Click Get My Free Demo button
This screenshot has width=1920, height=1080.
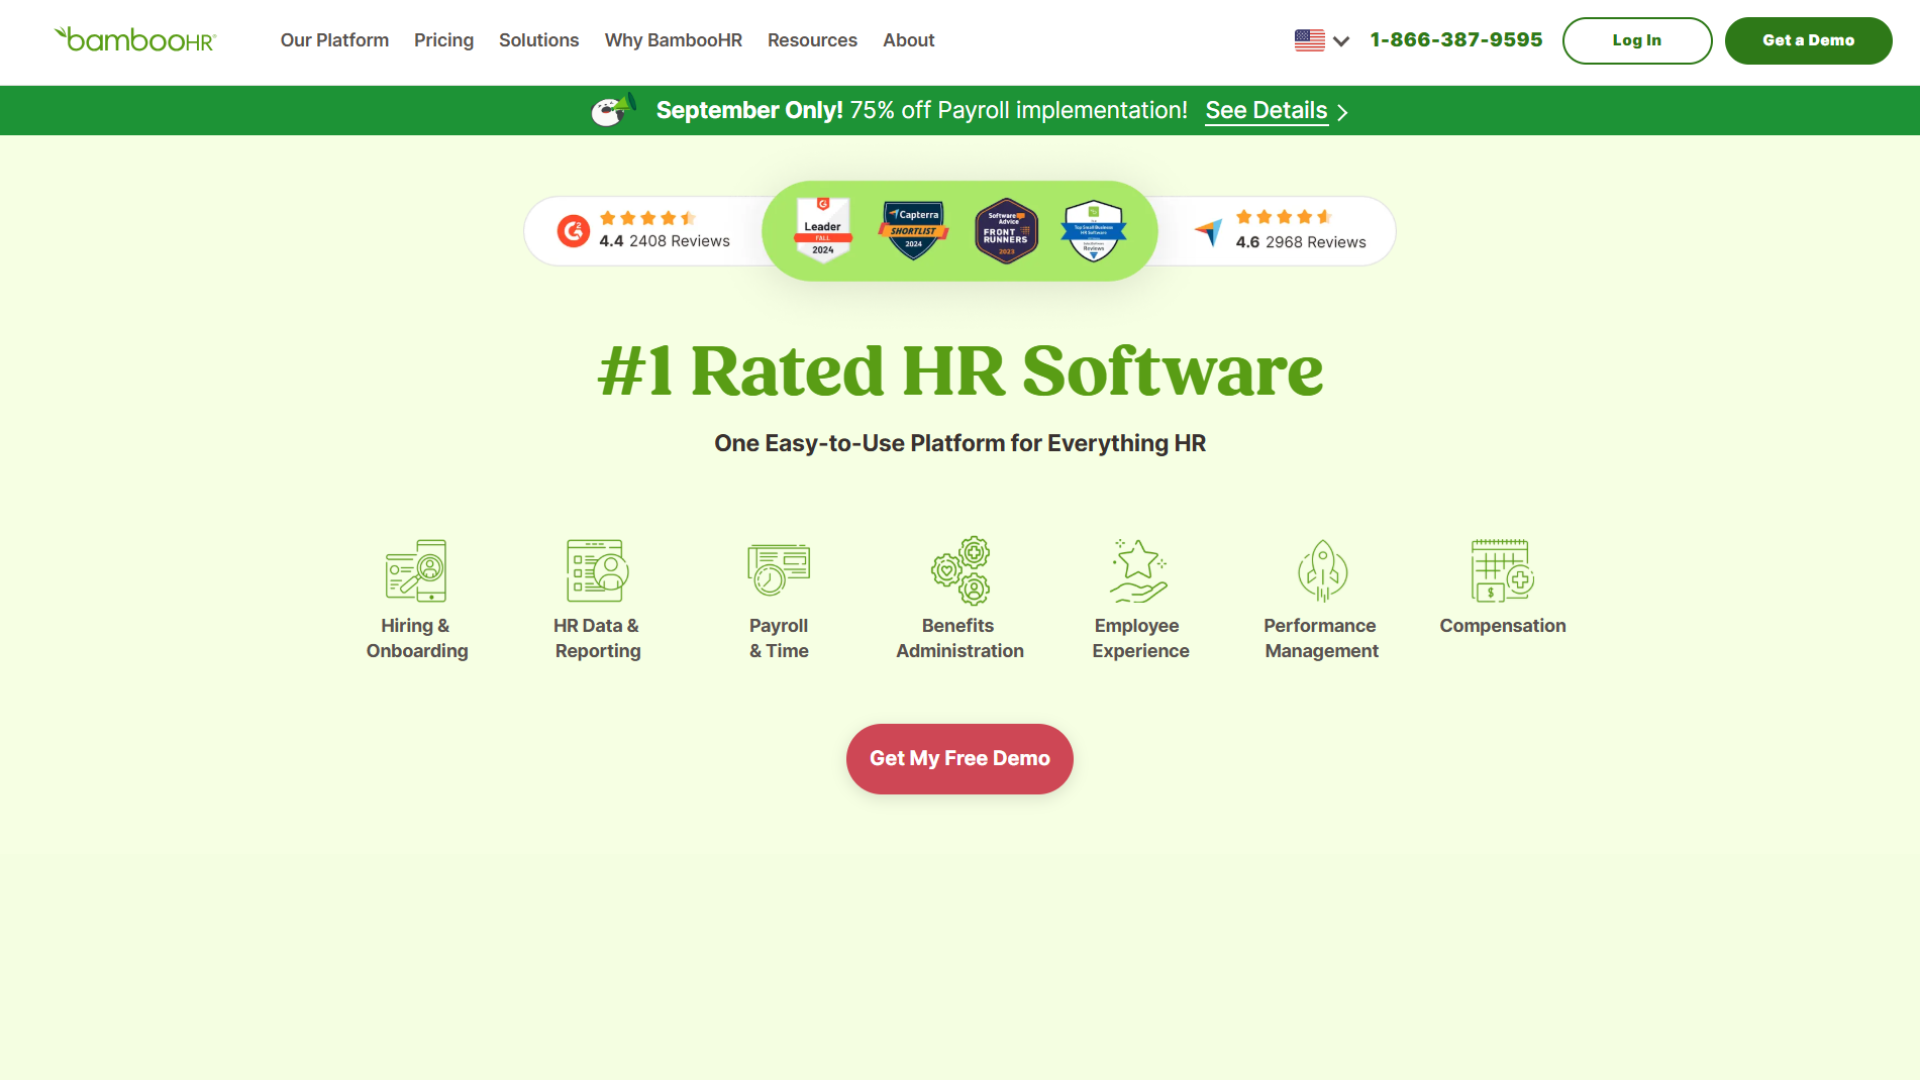pyautogui.click(x=960, y=759)
